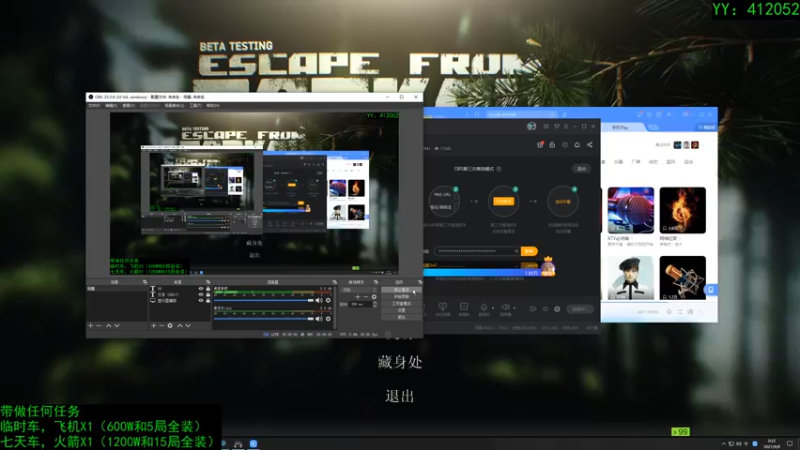This screenshot has height=450, width=800.
Task: Pop out the OBS sources dock panel
Action: pos(208,282)
